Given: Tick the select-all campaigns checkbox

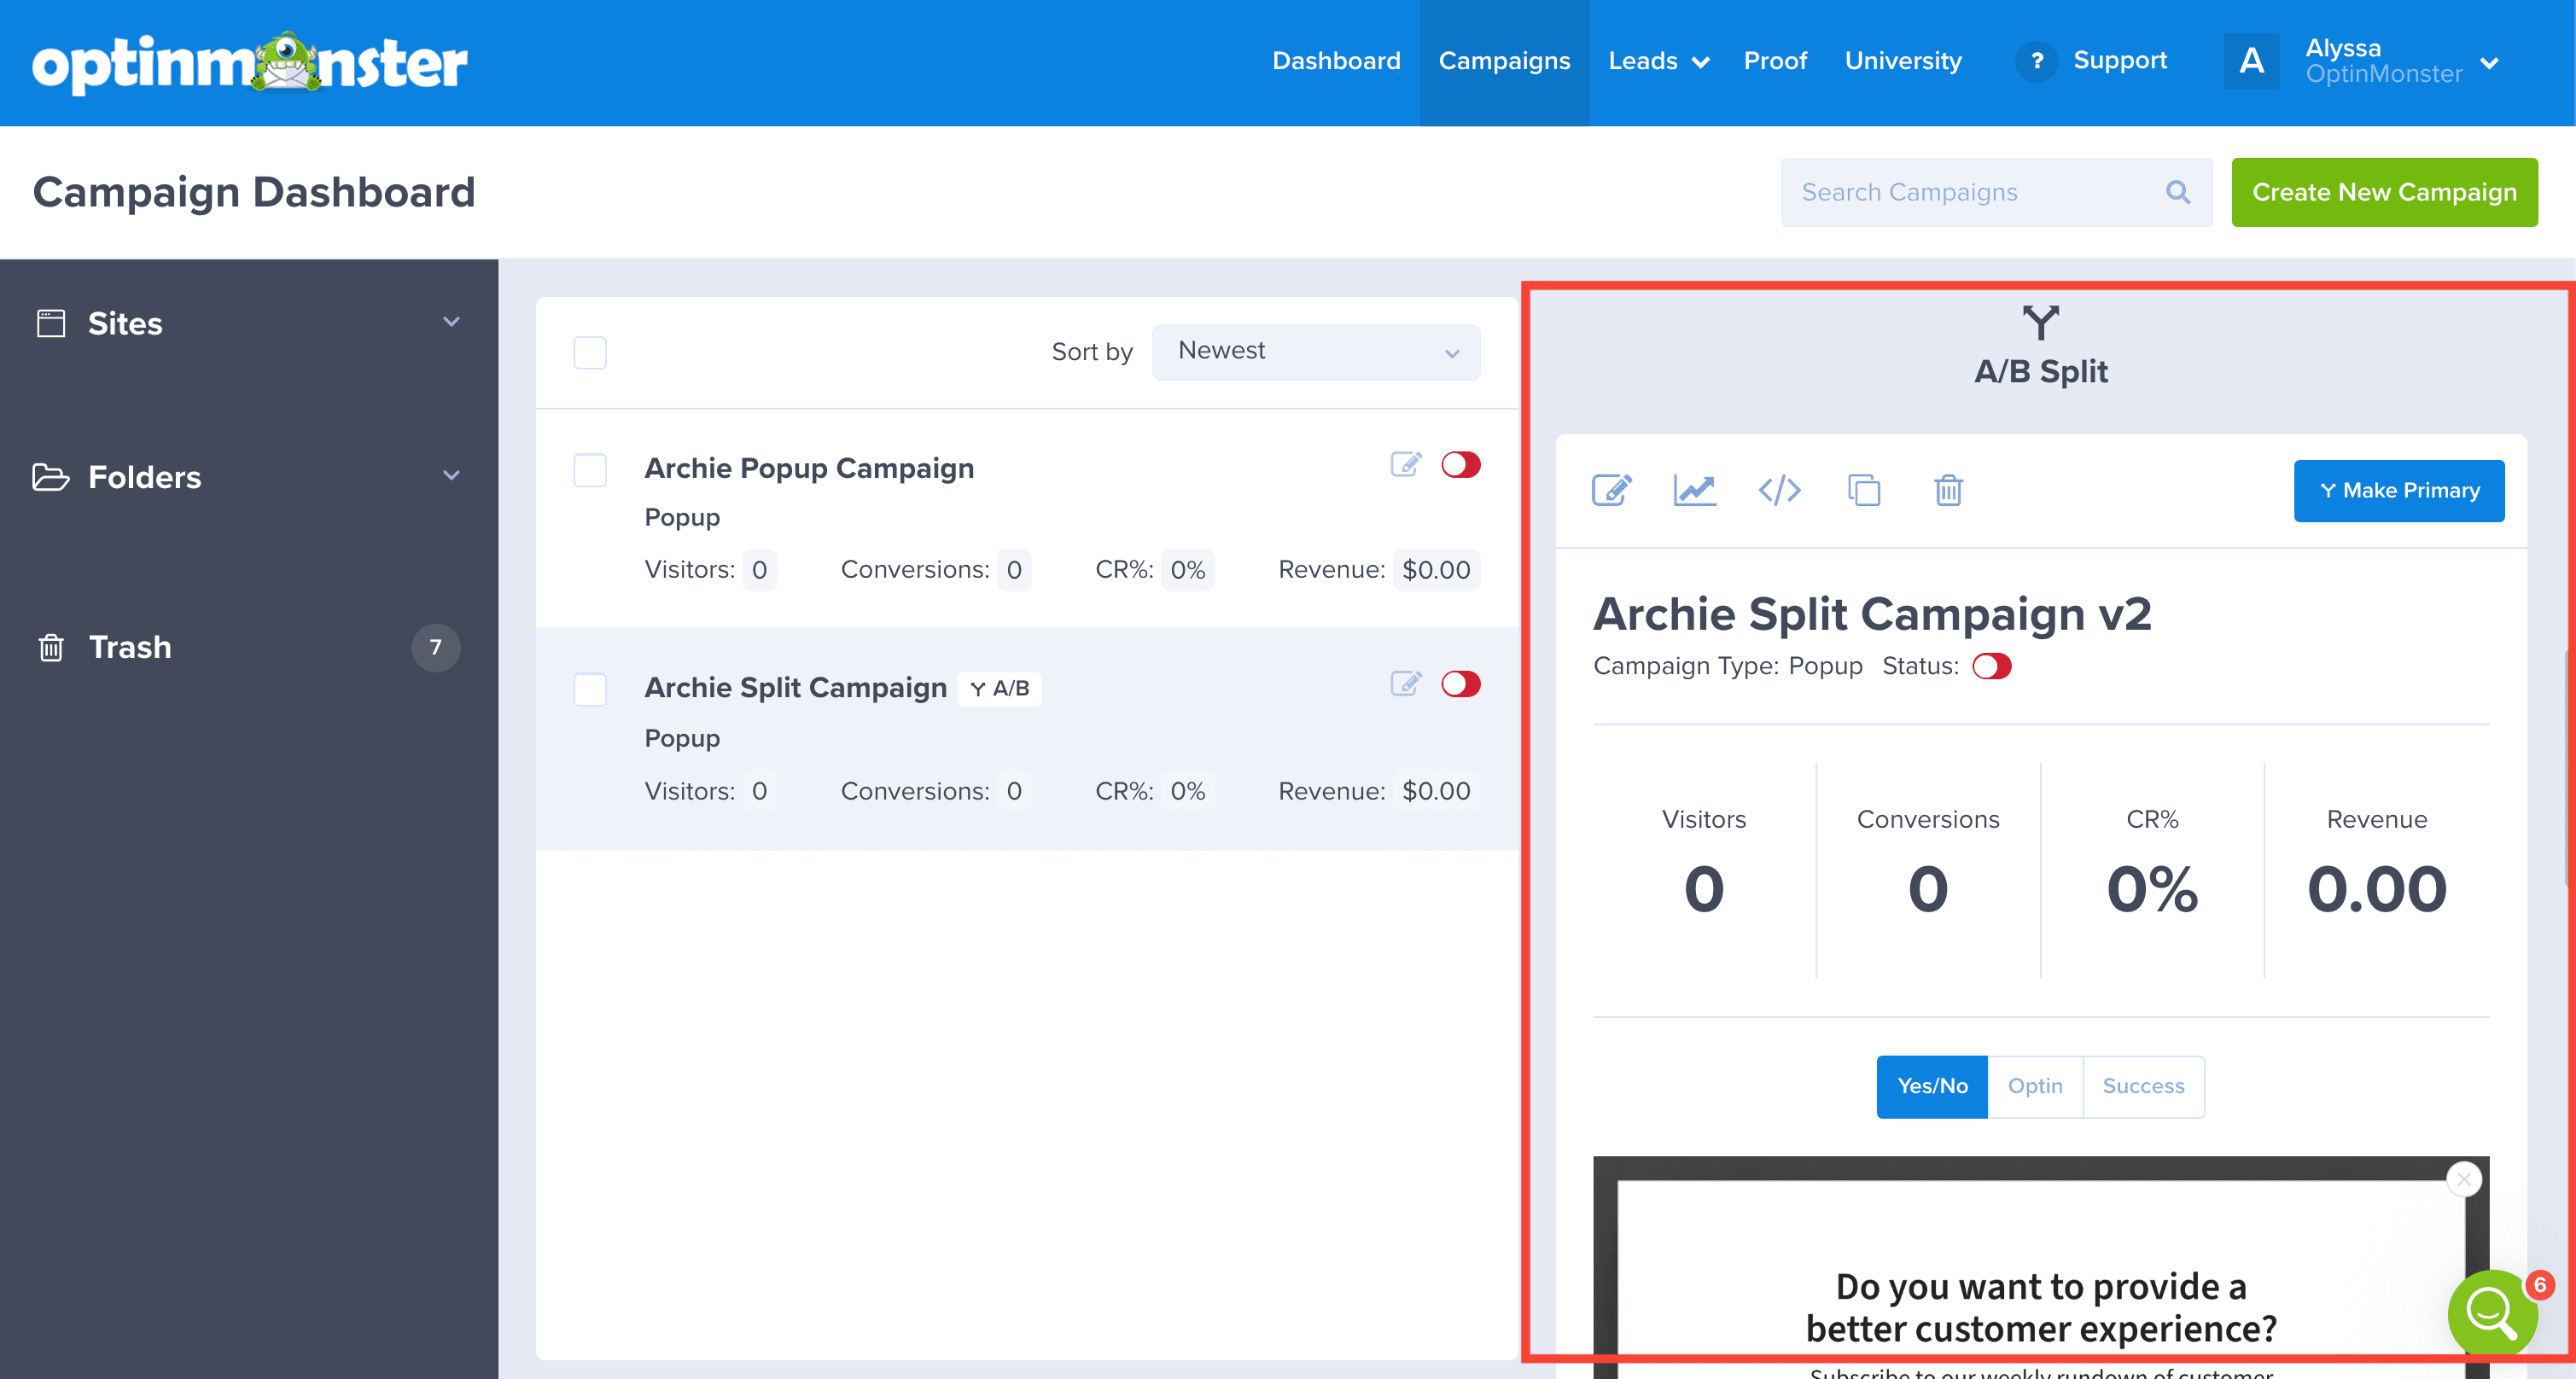Looking at the screenshot, I should tap(590, 352).
